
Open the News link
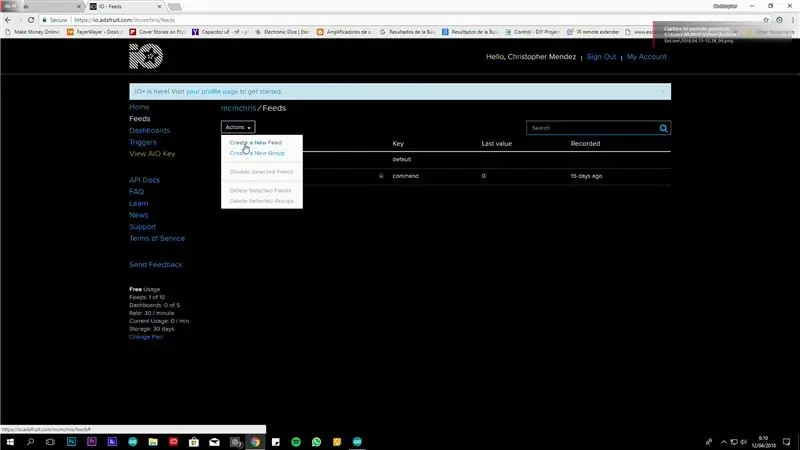139,215
